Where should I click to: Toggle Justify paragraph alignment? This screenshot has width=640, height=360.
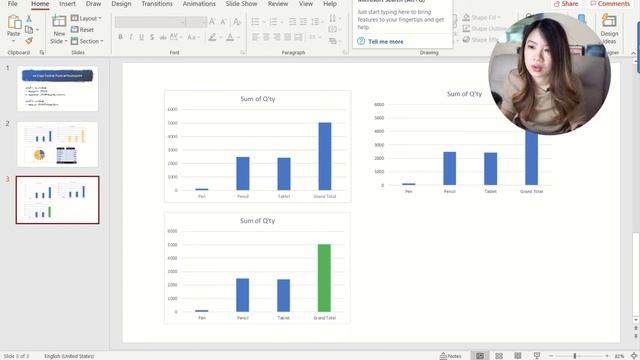287,37
